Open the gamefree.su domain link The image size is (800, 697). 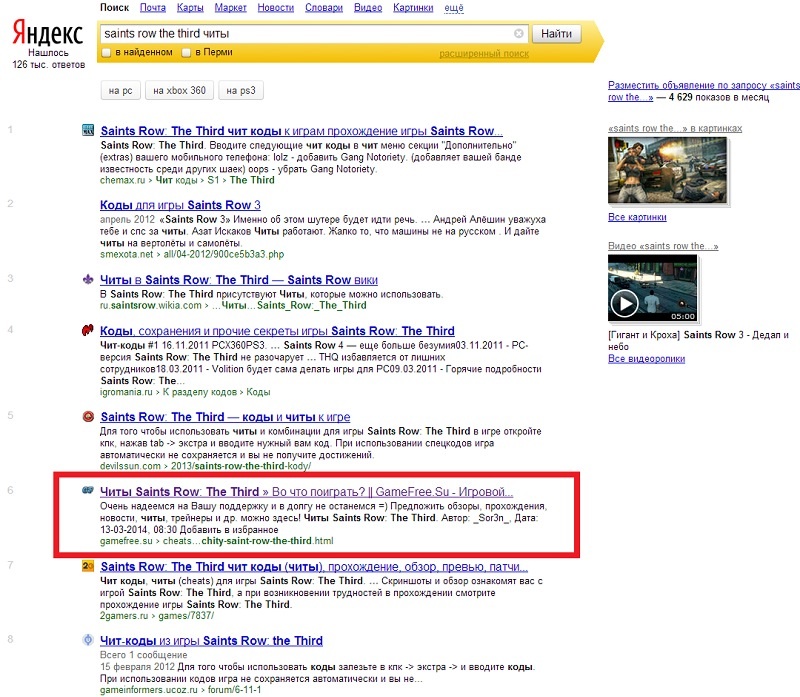point(126,540)
